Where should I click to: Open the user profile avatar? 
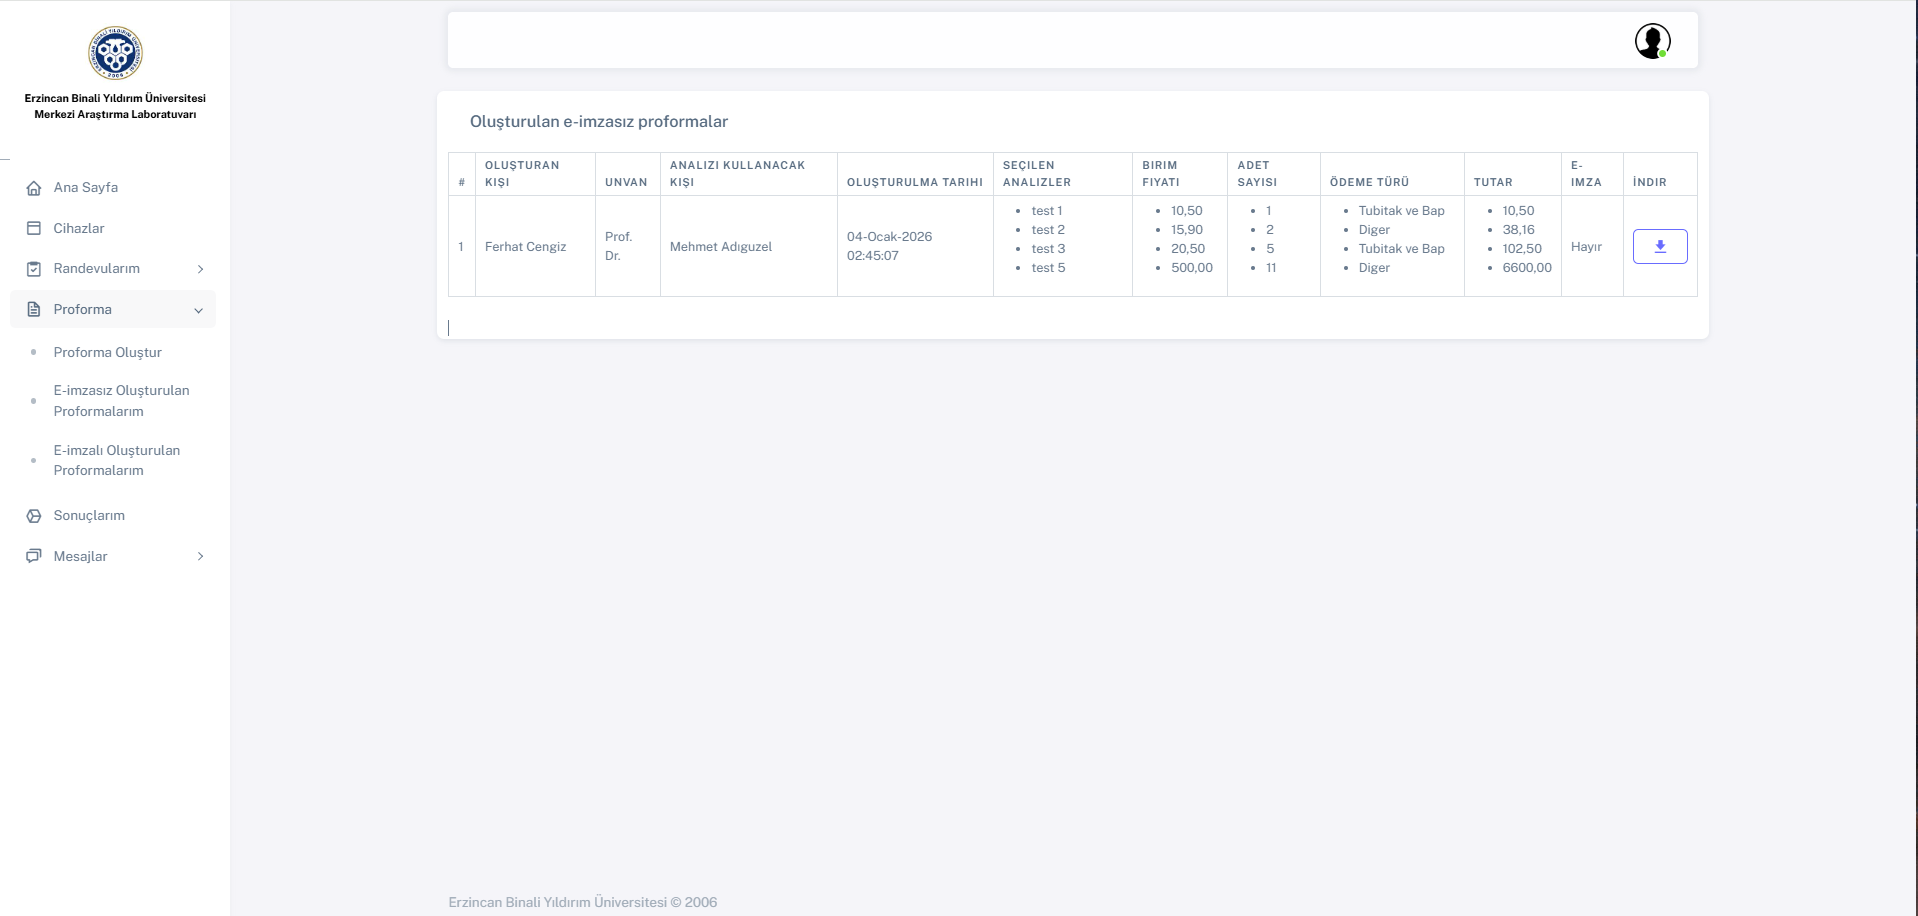click(1652, 41)
